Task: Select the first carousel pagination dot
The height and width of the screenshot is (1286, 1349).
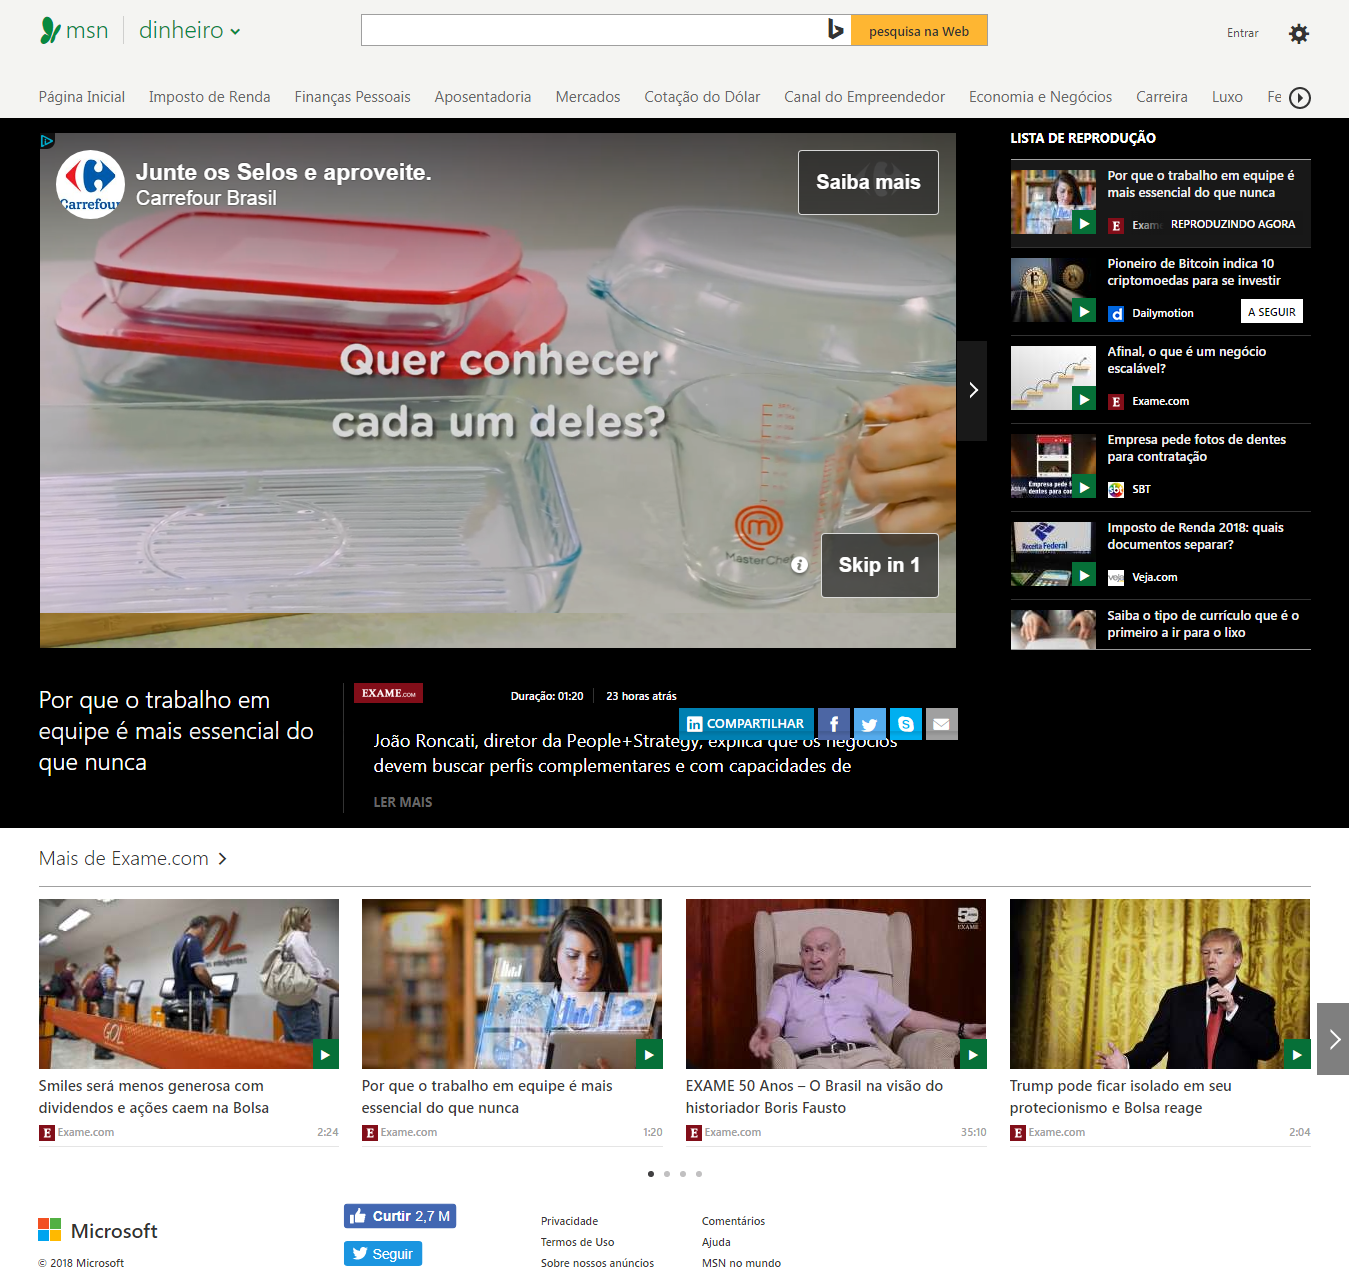Action: [x=651, y=1174]
